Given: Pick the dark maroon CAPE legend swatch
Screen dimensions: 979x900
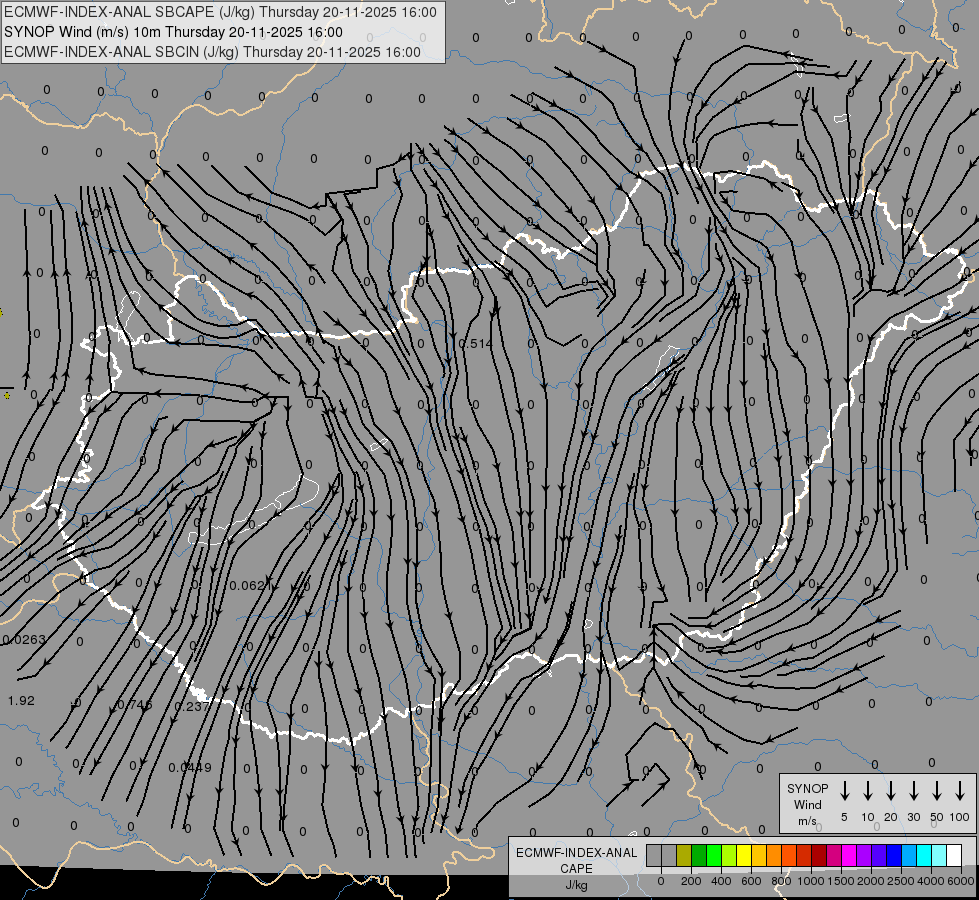Looking at the screenshot, I should (819, 855).
